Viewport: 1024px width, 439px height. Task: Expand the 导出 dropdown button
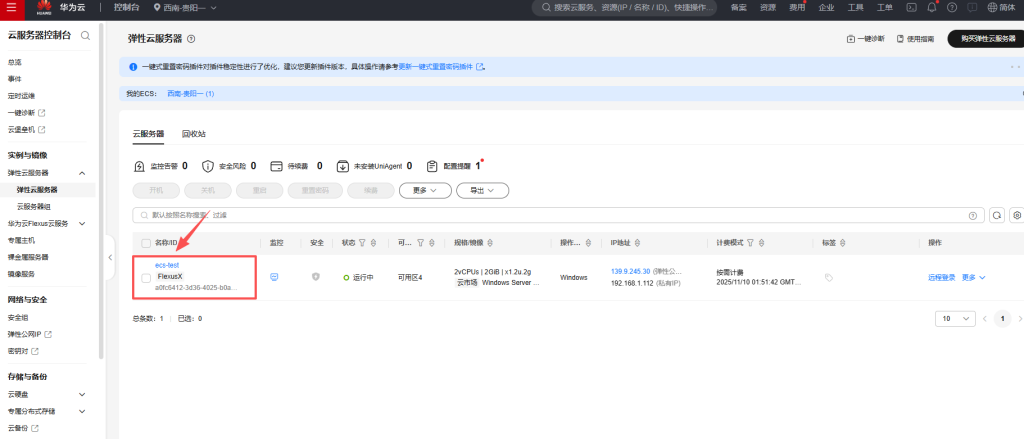[x=483, y=189]
